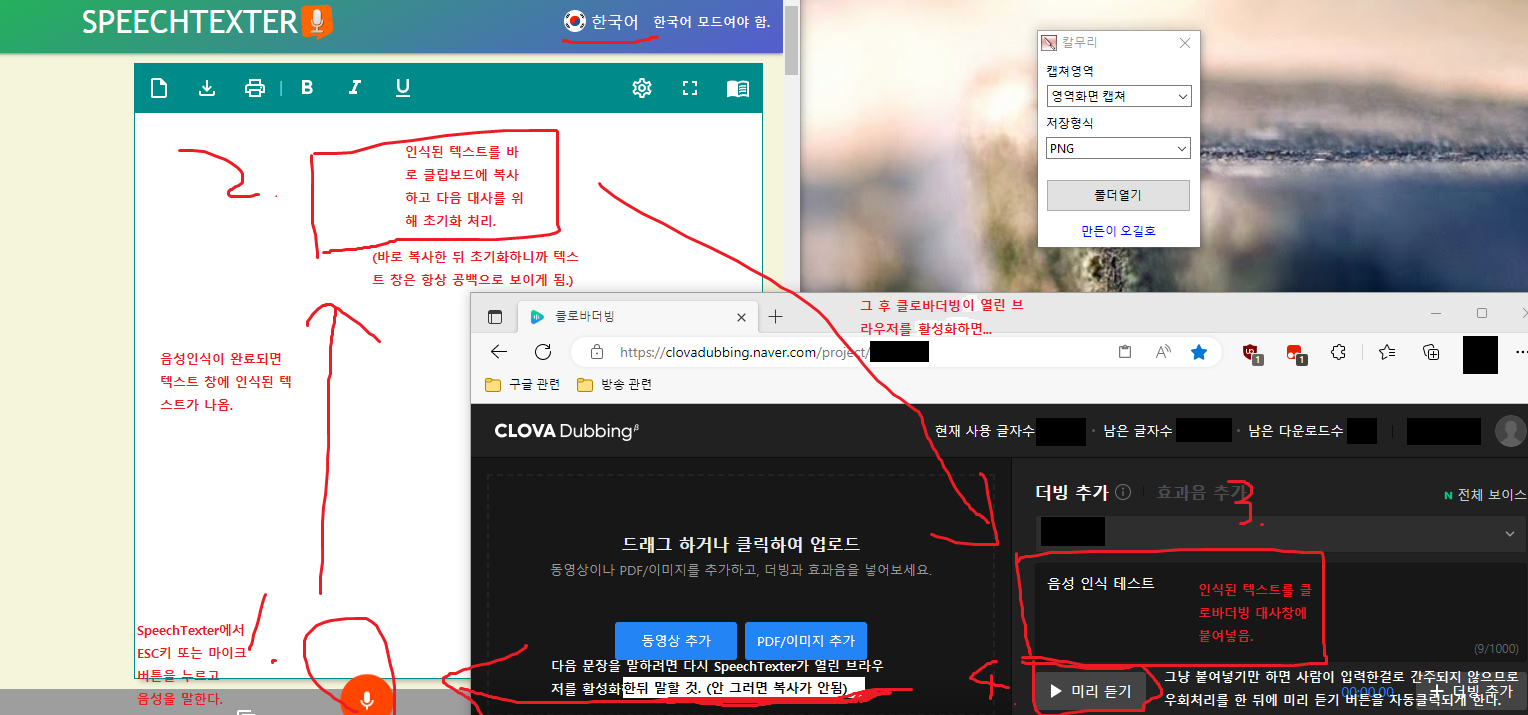The width and height of the screenshot is (1528, 715).
Task: Click the 만든이 오길호 link
Action: click(1118, 231)
